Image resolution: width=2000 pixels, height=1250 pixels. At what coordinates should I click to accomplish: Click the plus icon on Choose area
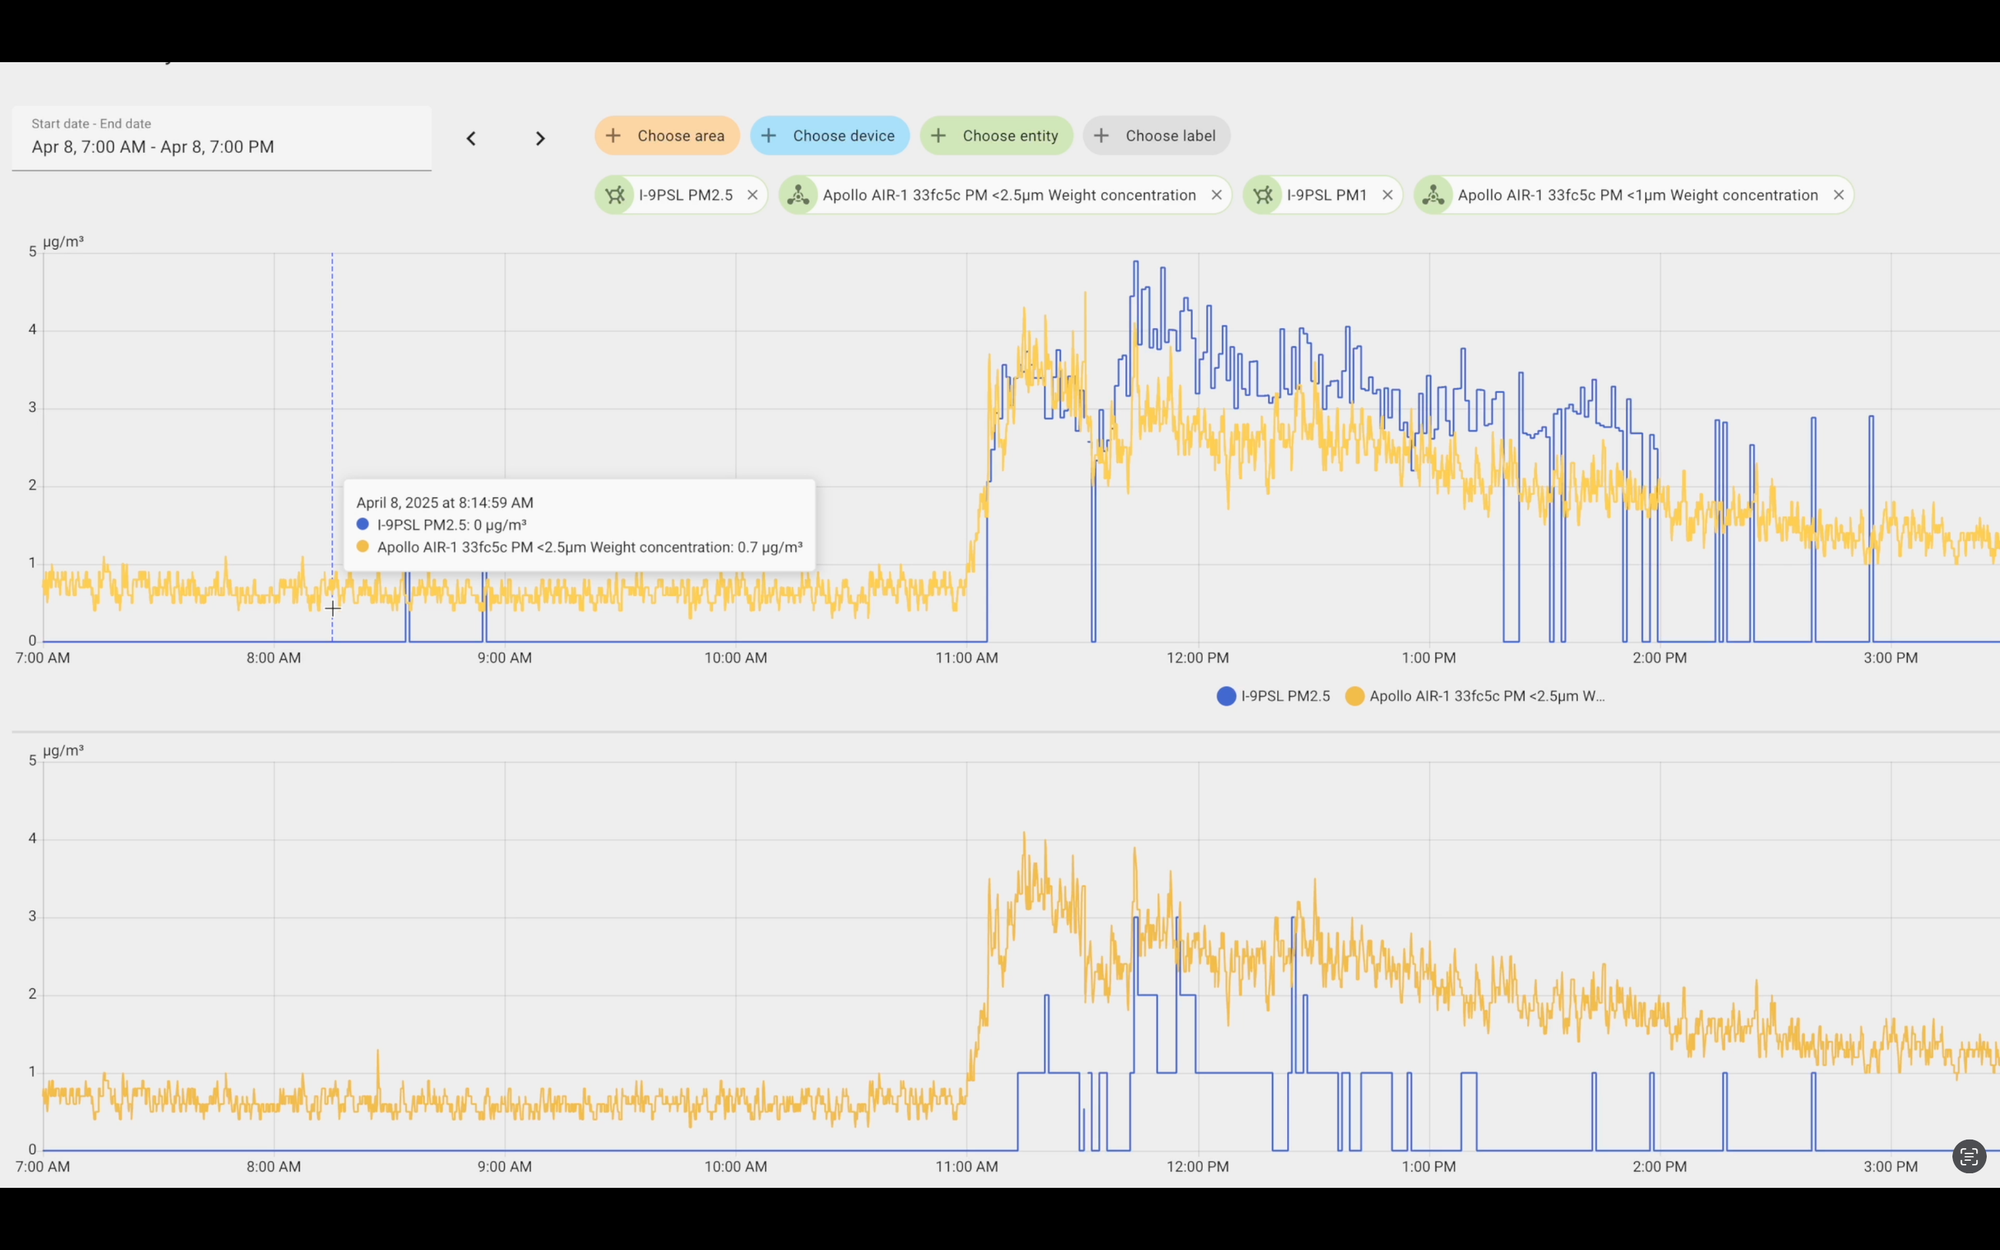613,136
